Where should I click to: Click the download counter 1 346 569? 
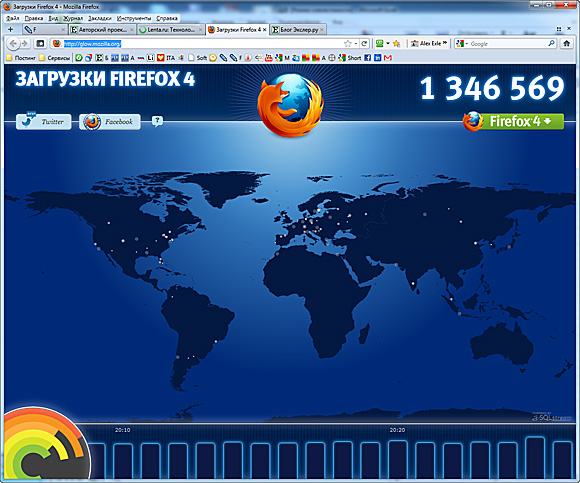coord(492,88)
